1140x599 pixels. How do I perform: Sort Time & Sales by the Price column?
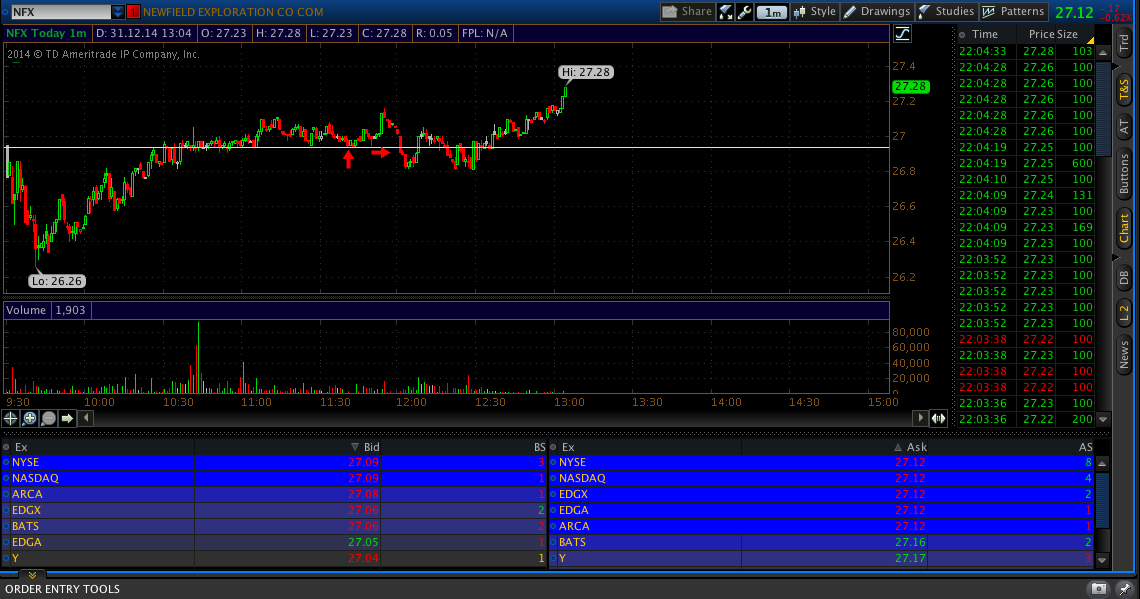coord(1041,34)
